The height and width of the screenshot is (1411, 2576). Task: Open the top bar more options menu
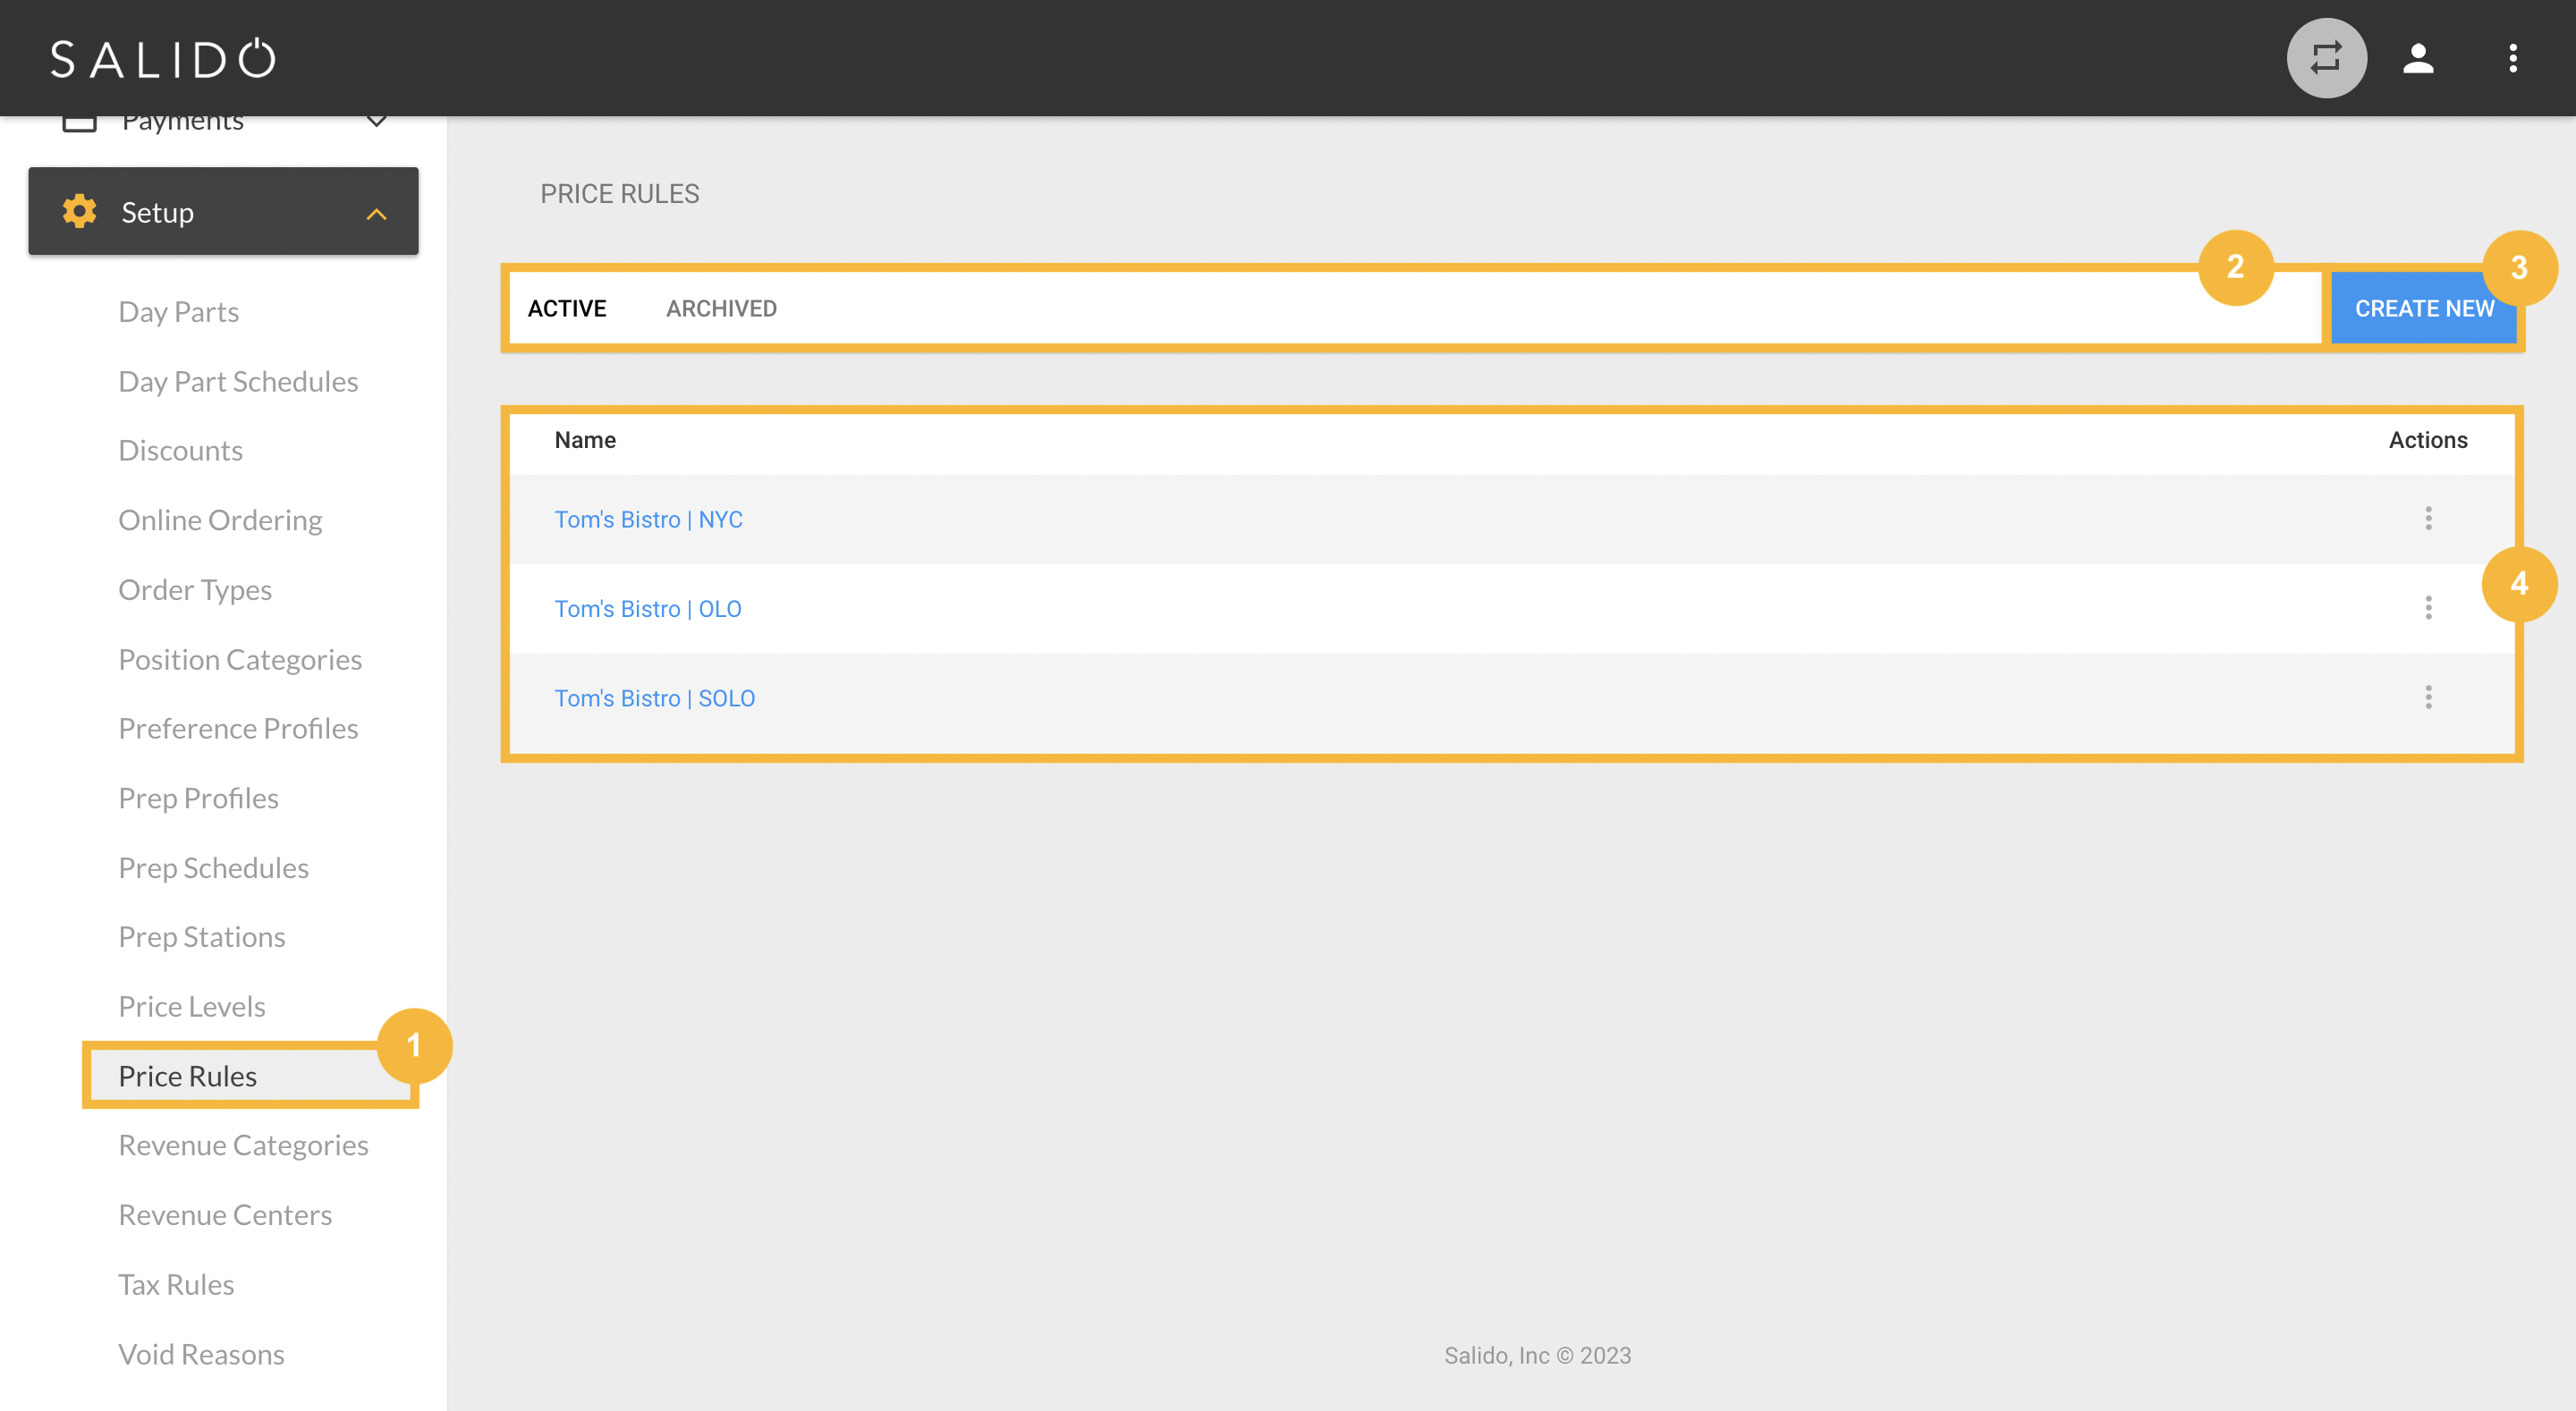pyautogui.click(x=2512, y=58)
